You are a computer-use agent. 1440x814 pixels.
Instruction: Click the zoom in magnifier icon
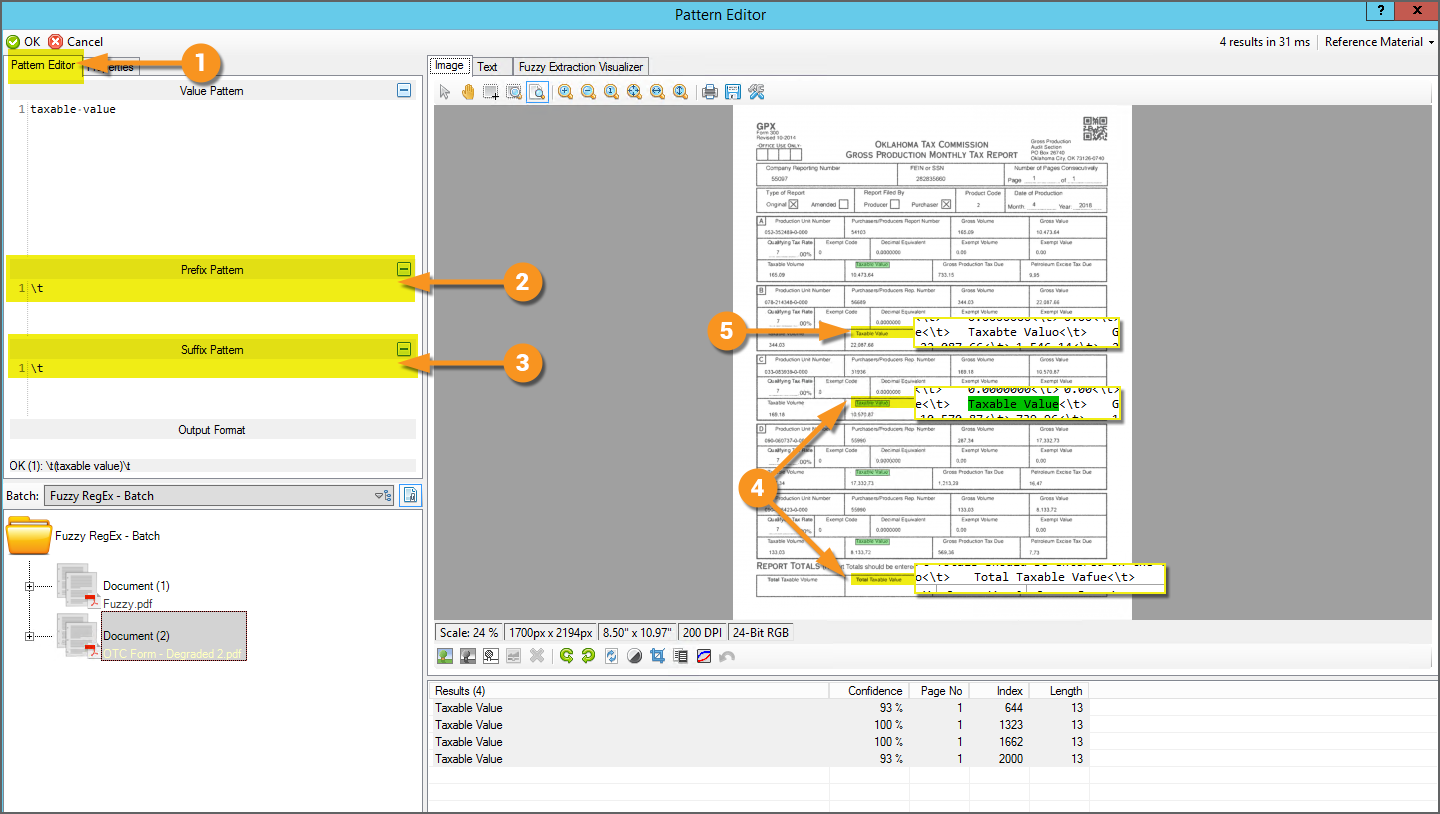[565, 92]
